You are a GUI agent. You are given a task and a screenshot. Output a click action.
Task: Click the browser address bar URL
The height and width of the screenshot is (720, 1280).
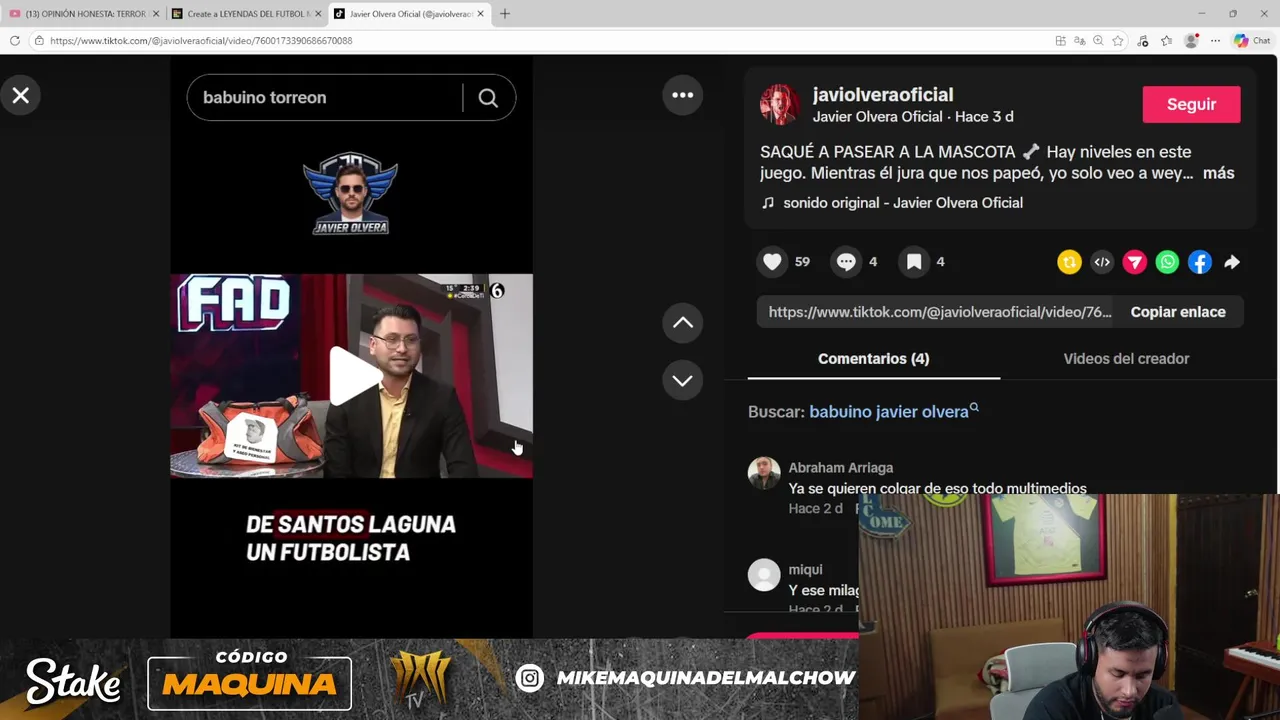pos(201,41)
